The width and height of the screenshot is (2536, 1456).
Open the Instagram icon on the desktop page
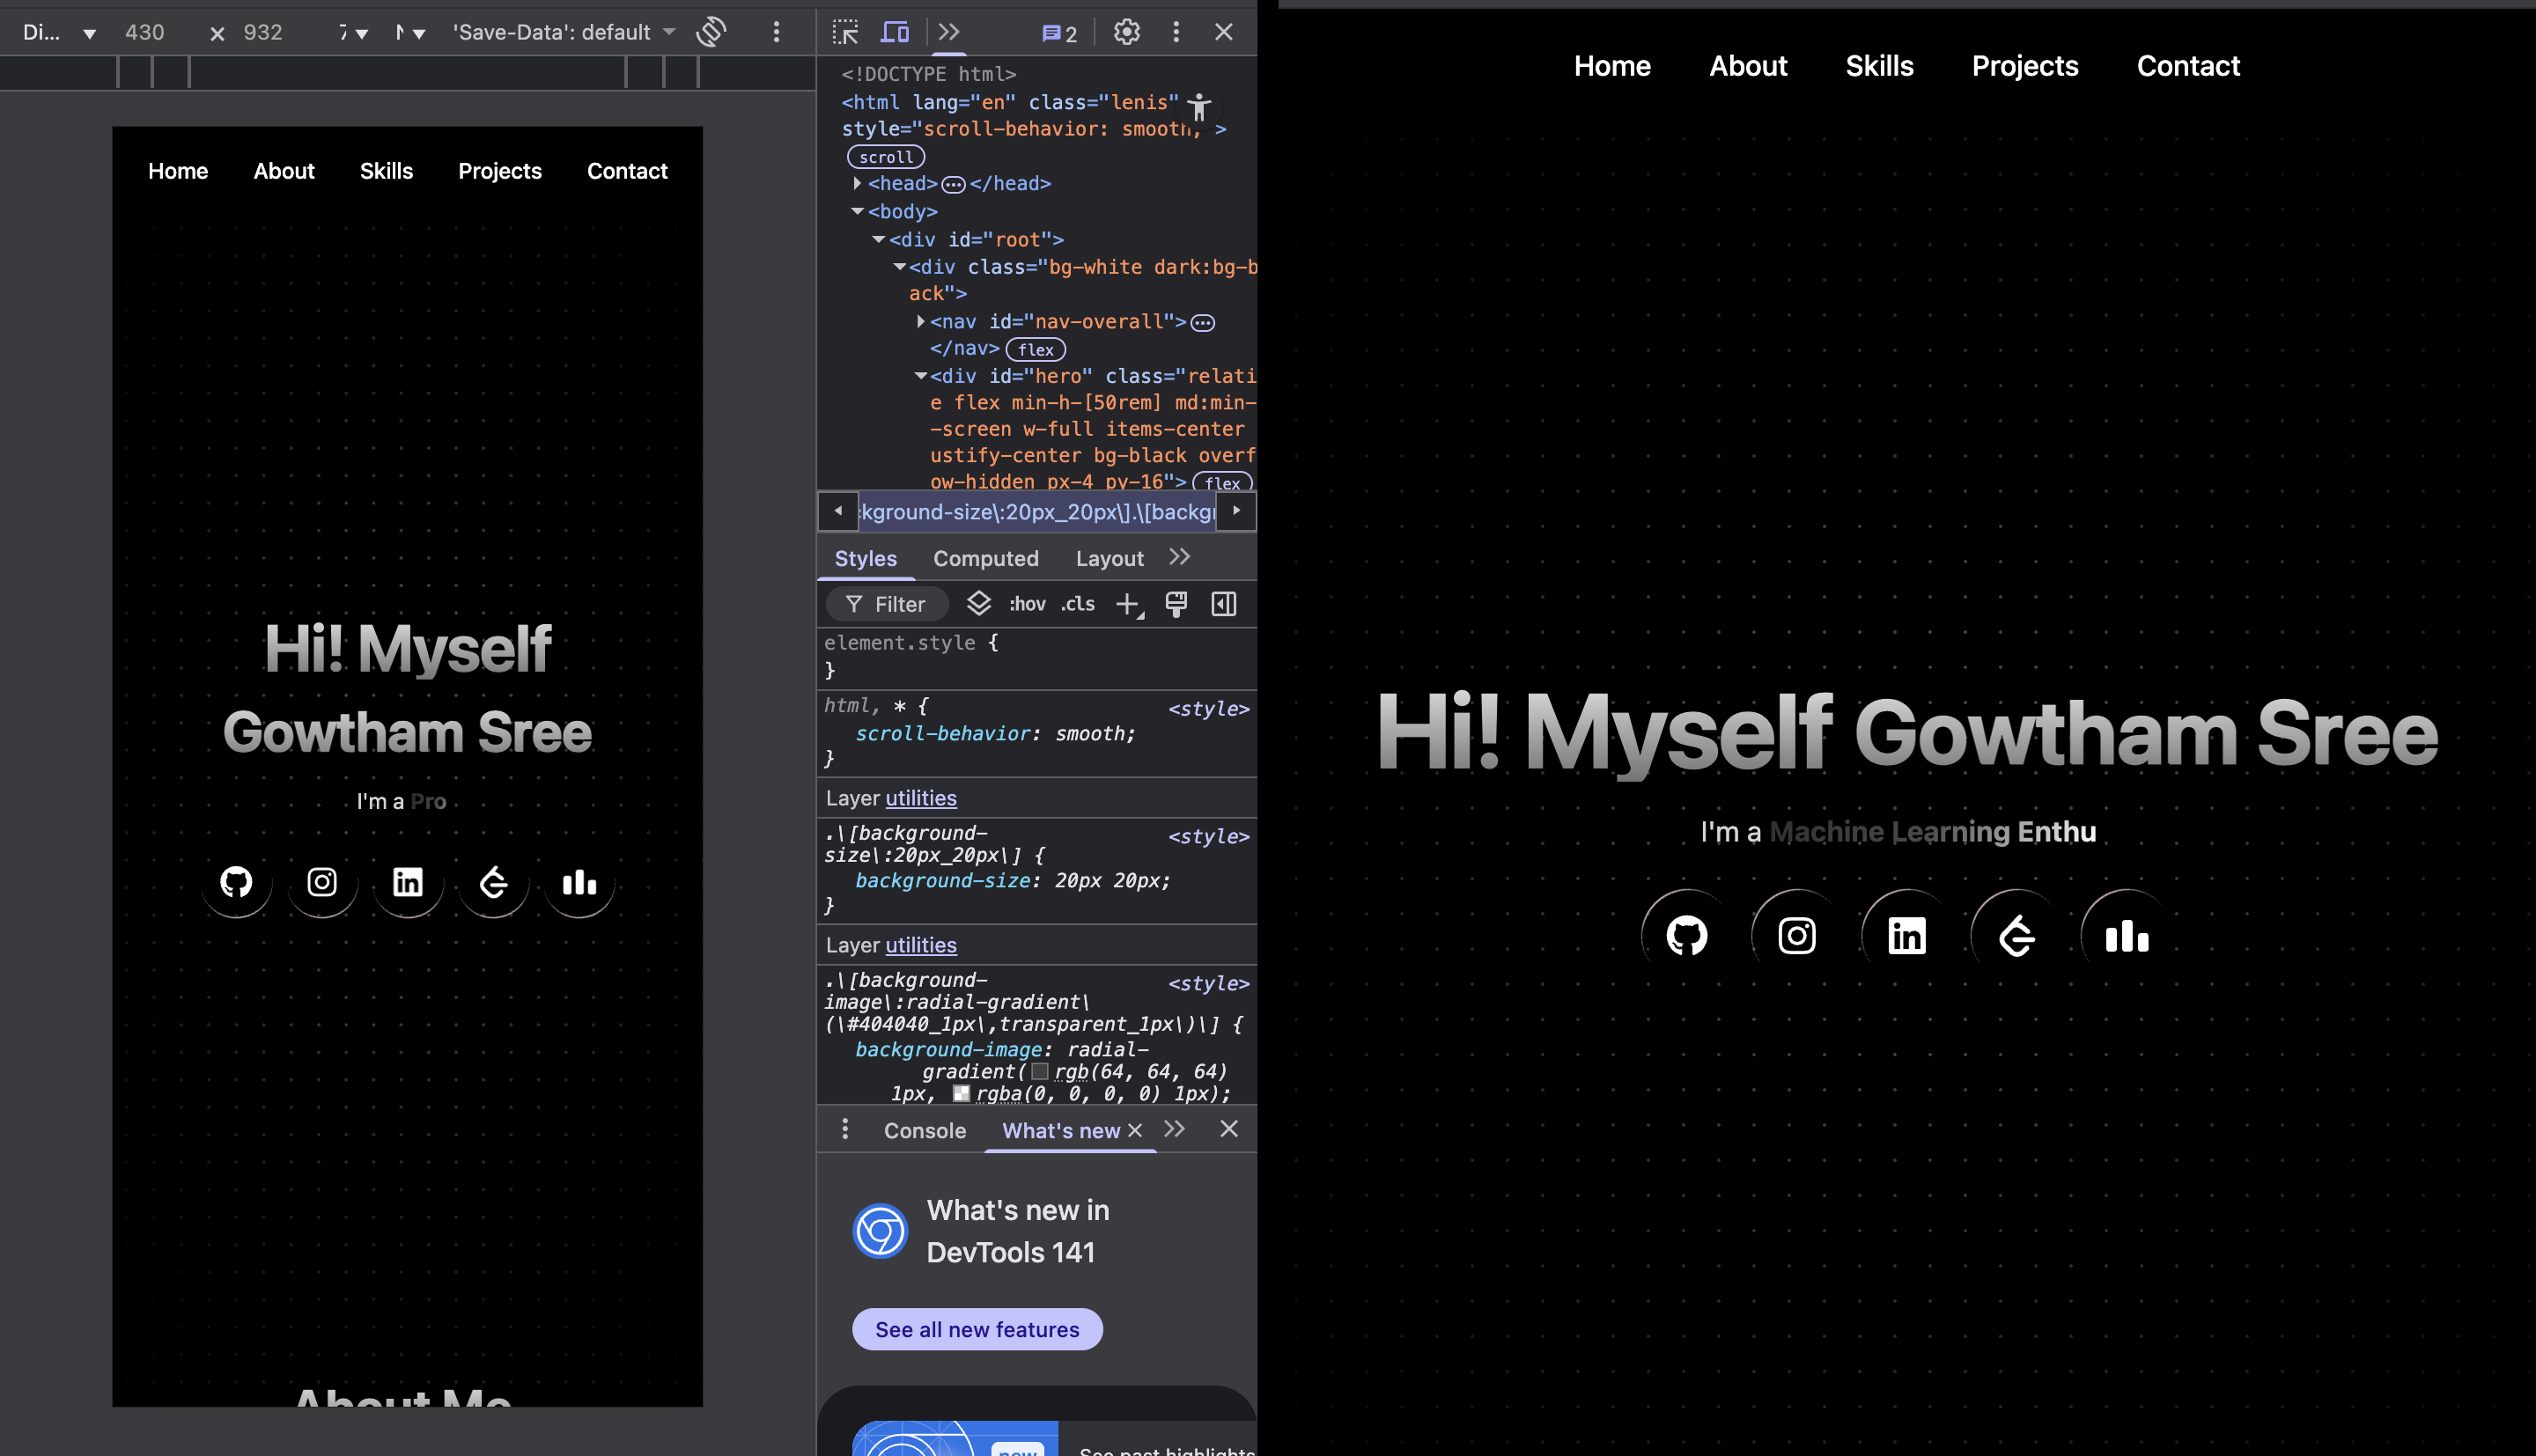[1796, 936]
